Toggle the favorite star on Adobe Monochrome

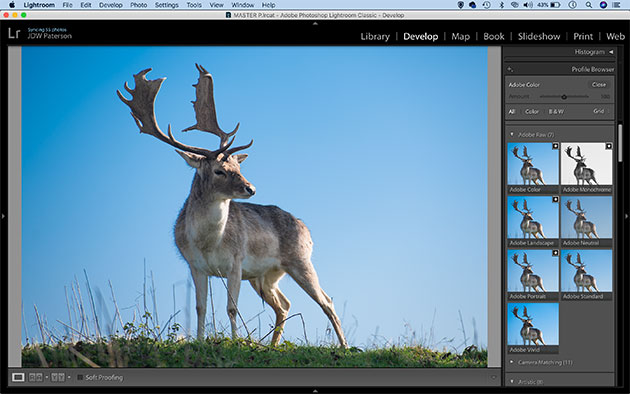(609, 146)
